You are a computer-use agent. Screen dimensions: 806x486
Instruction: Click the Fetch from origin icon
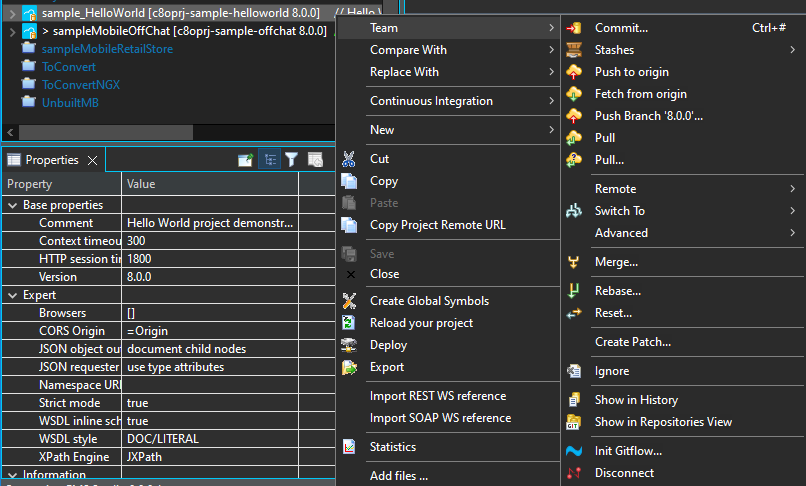click(x=574, y=94)
